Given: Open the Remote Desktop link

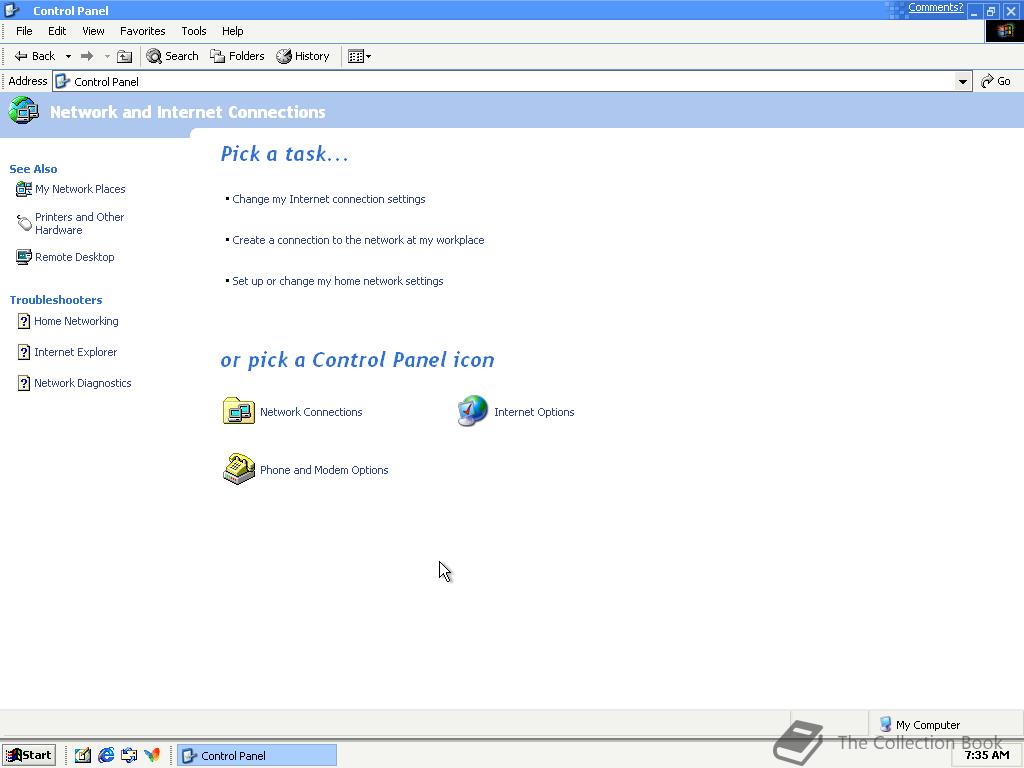Looking at the screenshot, I should tap(74, 257).
